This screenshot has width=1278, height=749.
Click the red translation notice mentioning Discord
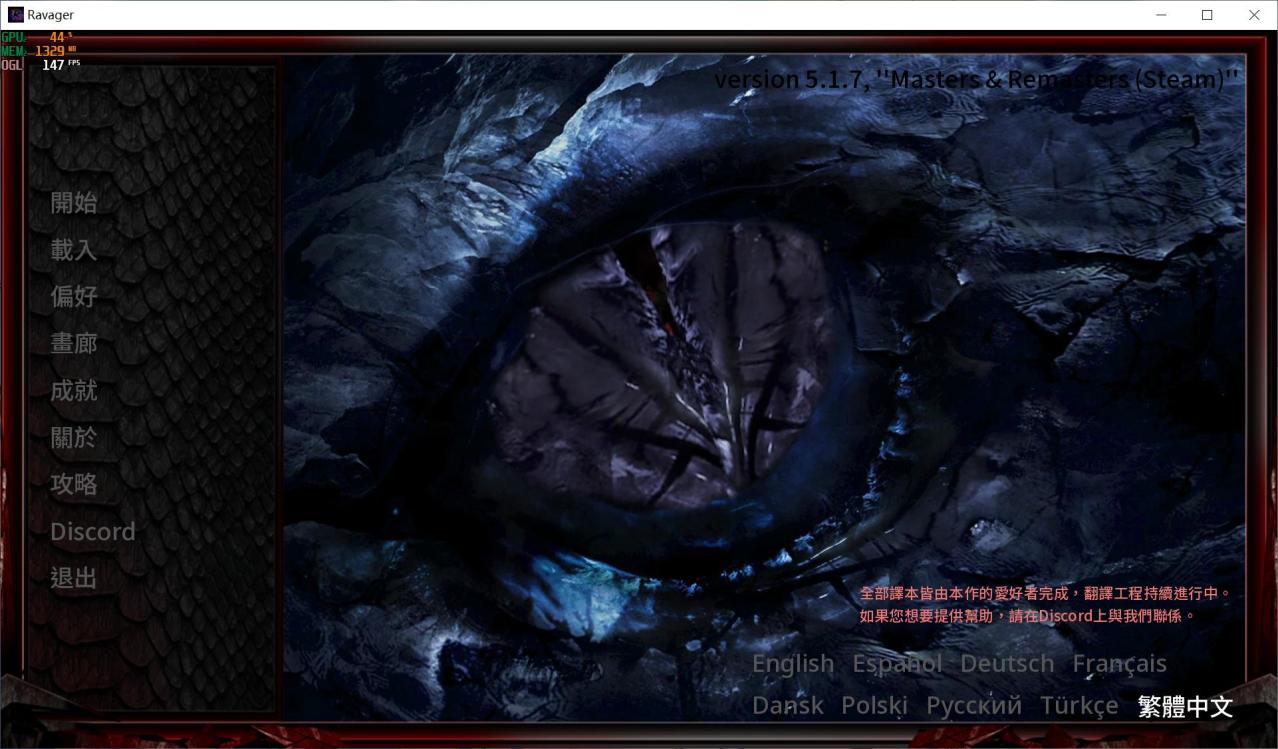tap(1045, 605)
